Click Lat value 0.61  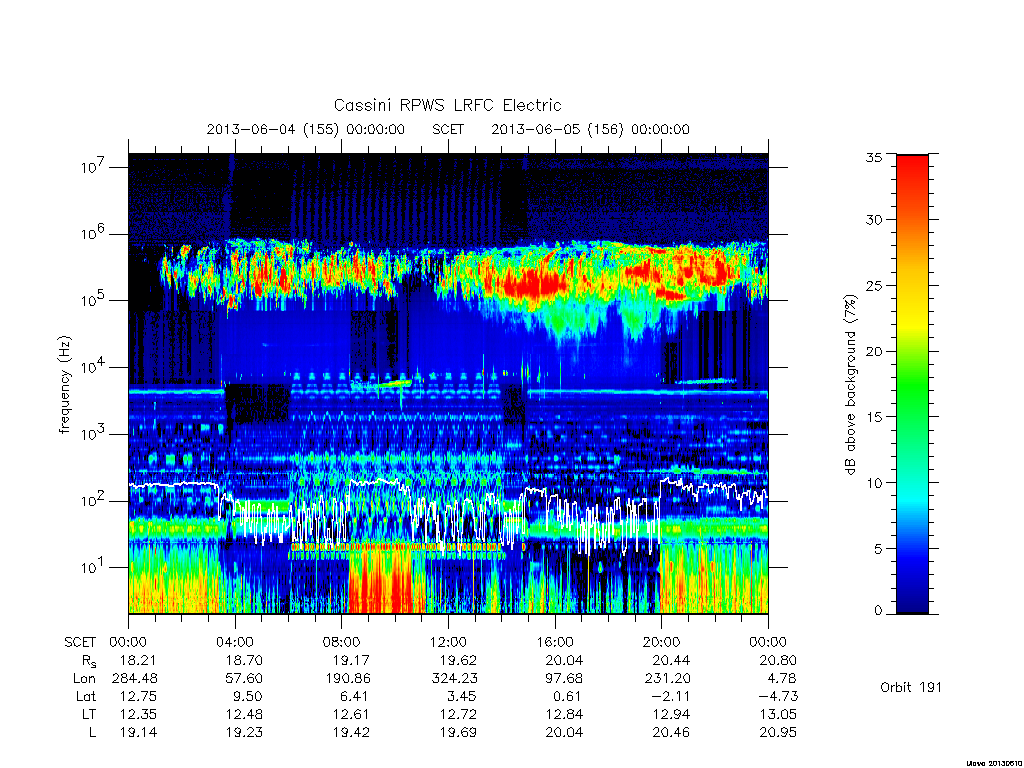tap(569, 696)
